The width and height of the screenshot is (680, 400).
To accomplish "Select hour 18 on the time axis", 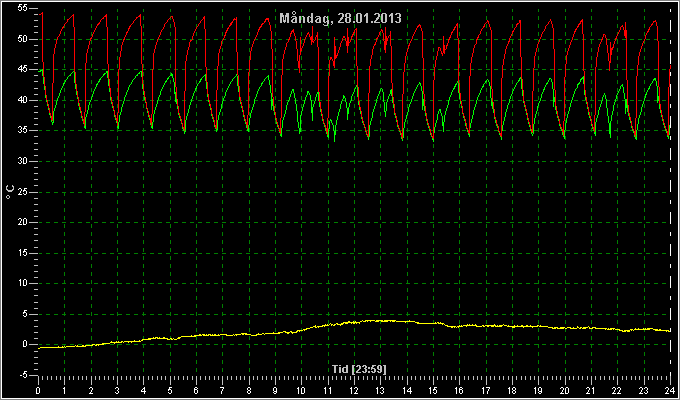I will tap(512, 391).
